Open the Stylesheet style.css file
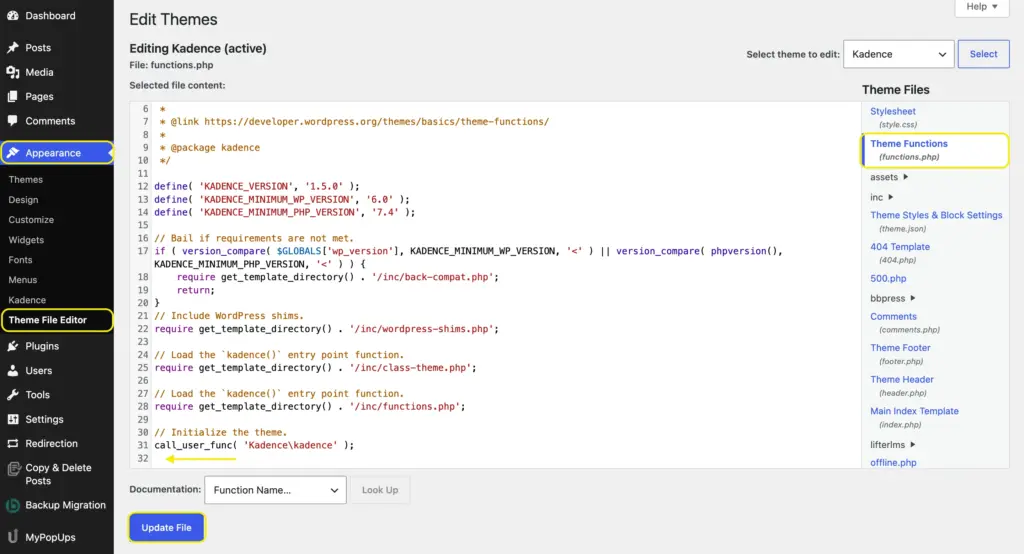This screenshot has width=1024, height=554. [893, 112]
